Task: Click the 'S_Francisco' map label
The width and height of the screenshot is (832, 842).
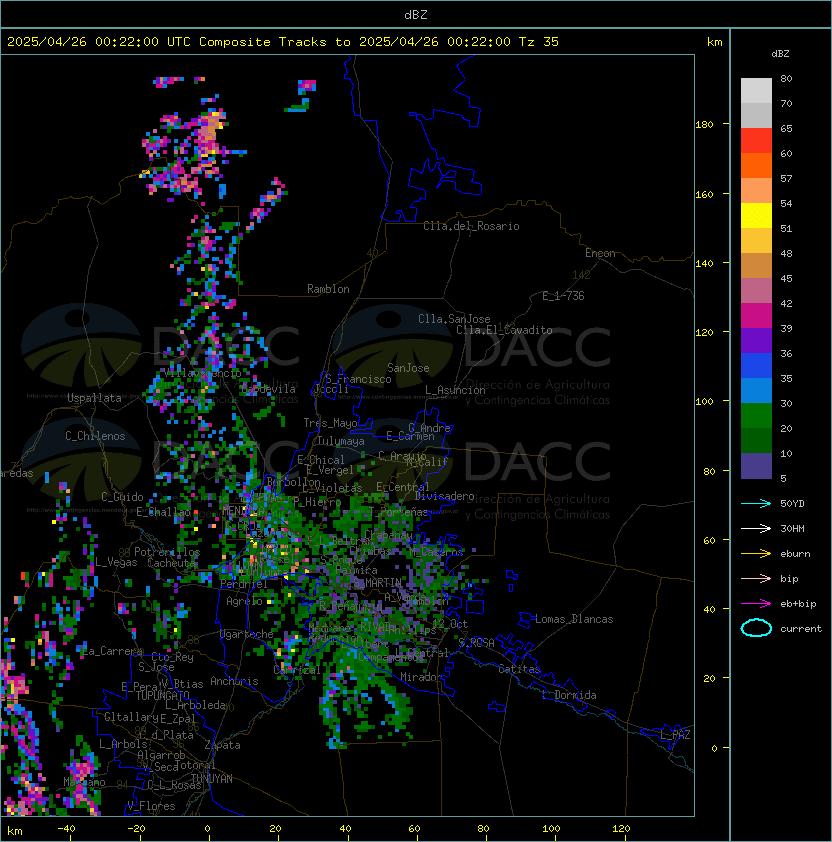Action: point(358,379)
